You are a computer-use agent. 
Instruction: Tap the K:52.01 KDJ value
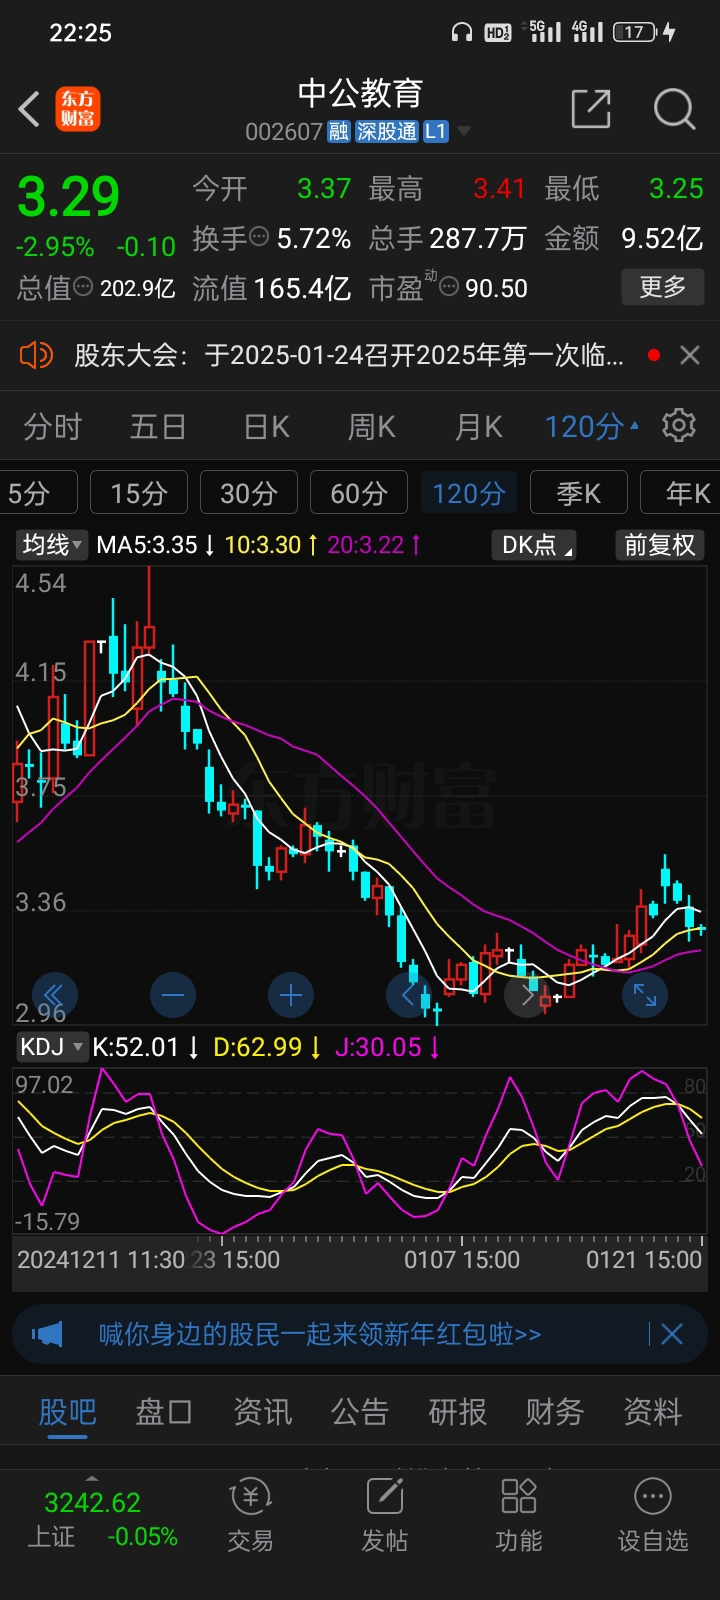(x=135, y=1047)
